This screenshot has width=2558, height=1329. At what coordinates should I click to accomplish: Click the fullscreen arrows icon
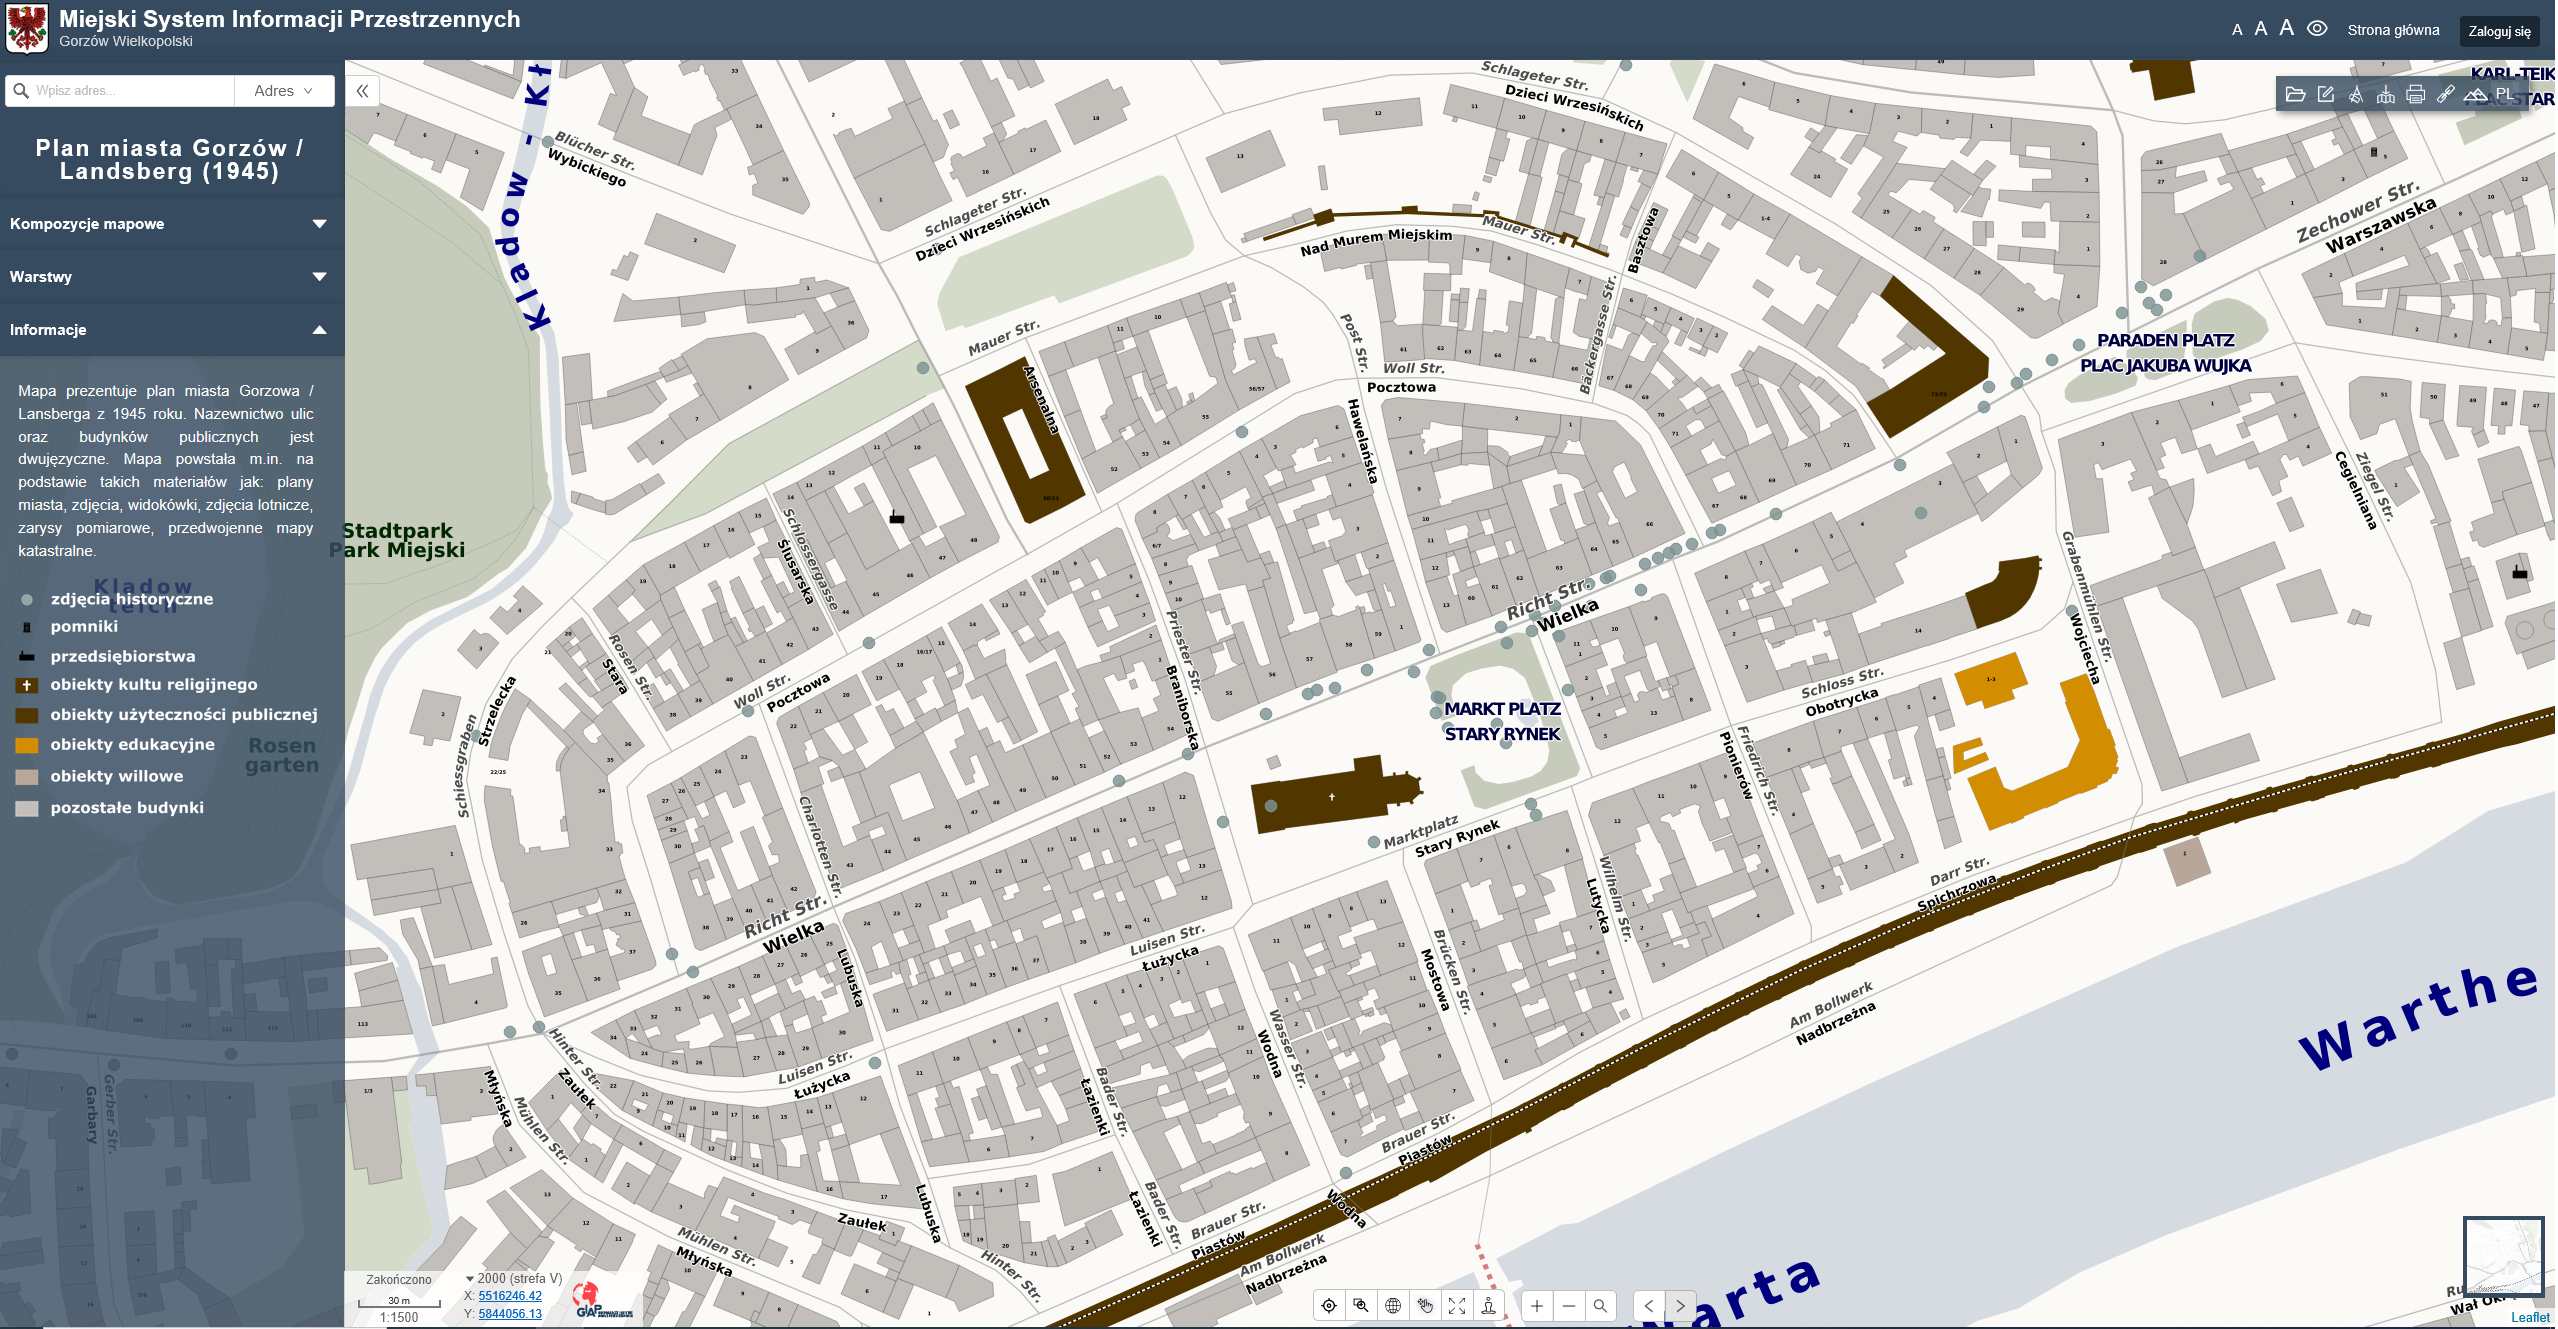[x=1457, y=1306]
